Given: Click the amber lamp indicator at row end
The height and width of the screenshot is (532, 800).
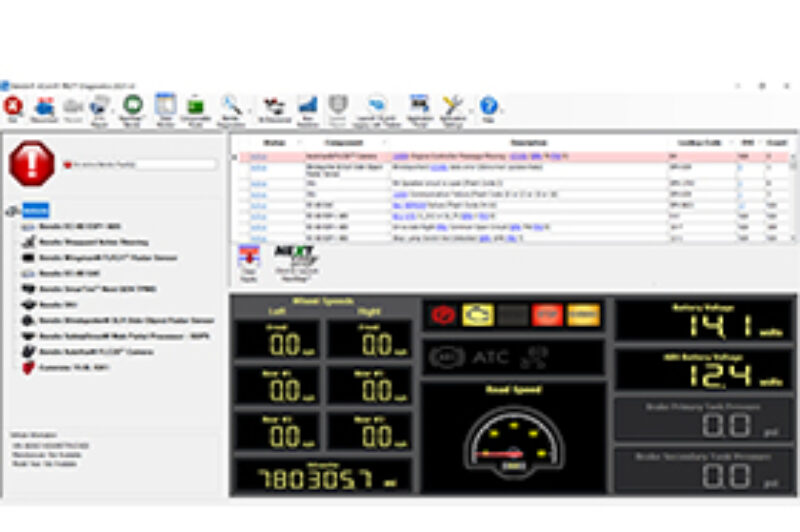Looking at the screenshot, I should click(583, 315).
